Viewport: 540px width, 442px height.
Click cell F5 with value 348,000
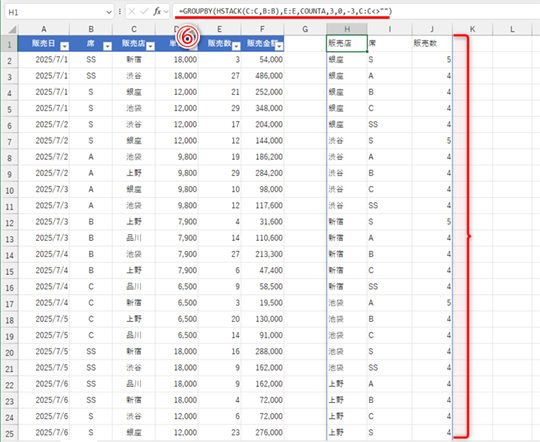click(x=262, y=108)
